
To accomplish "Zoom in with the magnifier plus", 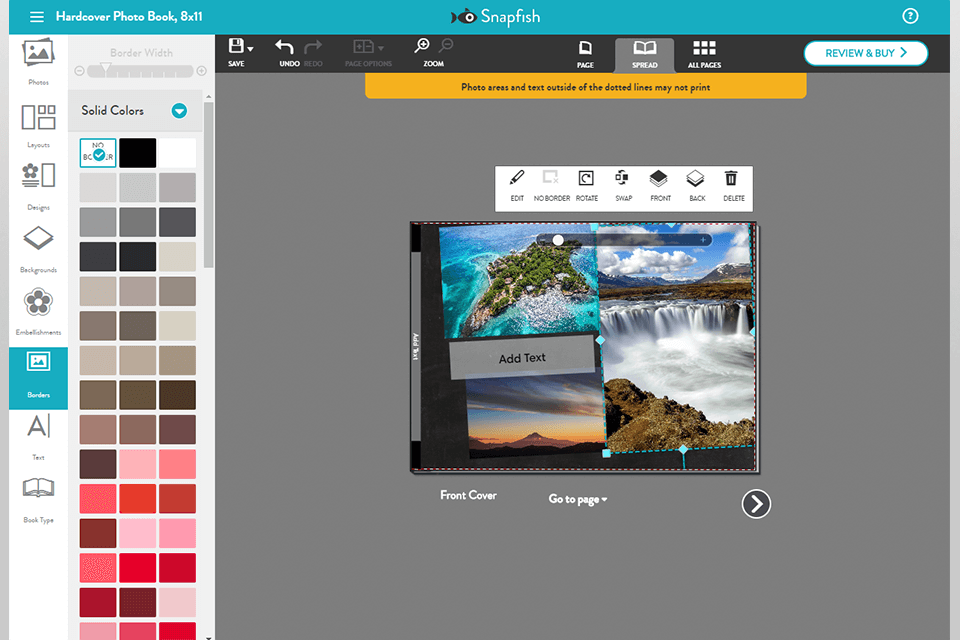I will pyautogui.click(x=422, y=45).
